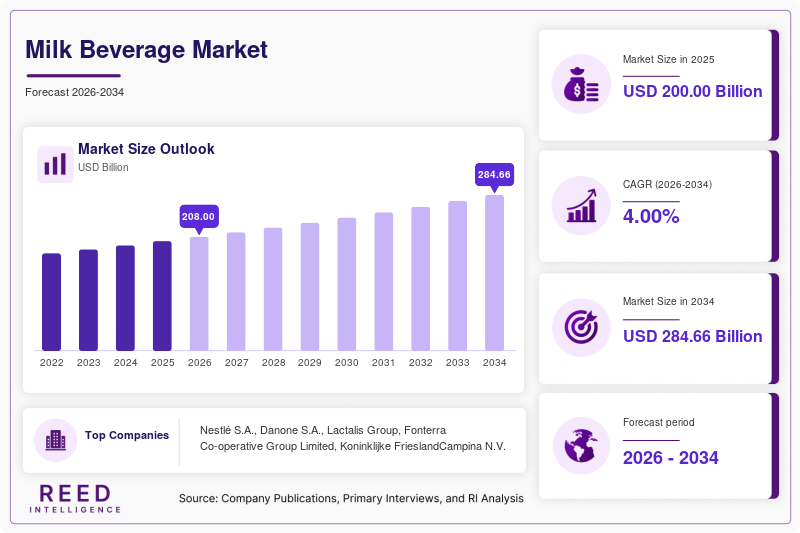
Task: Click the 2026 - 2034 forecast period value
Action: [670, 458]
